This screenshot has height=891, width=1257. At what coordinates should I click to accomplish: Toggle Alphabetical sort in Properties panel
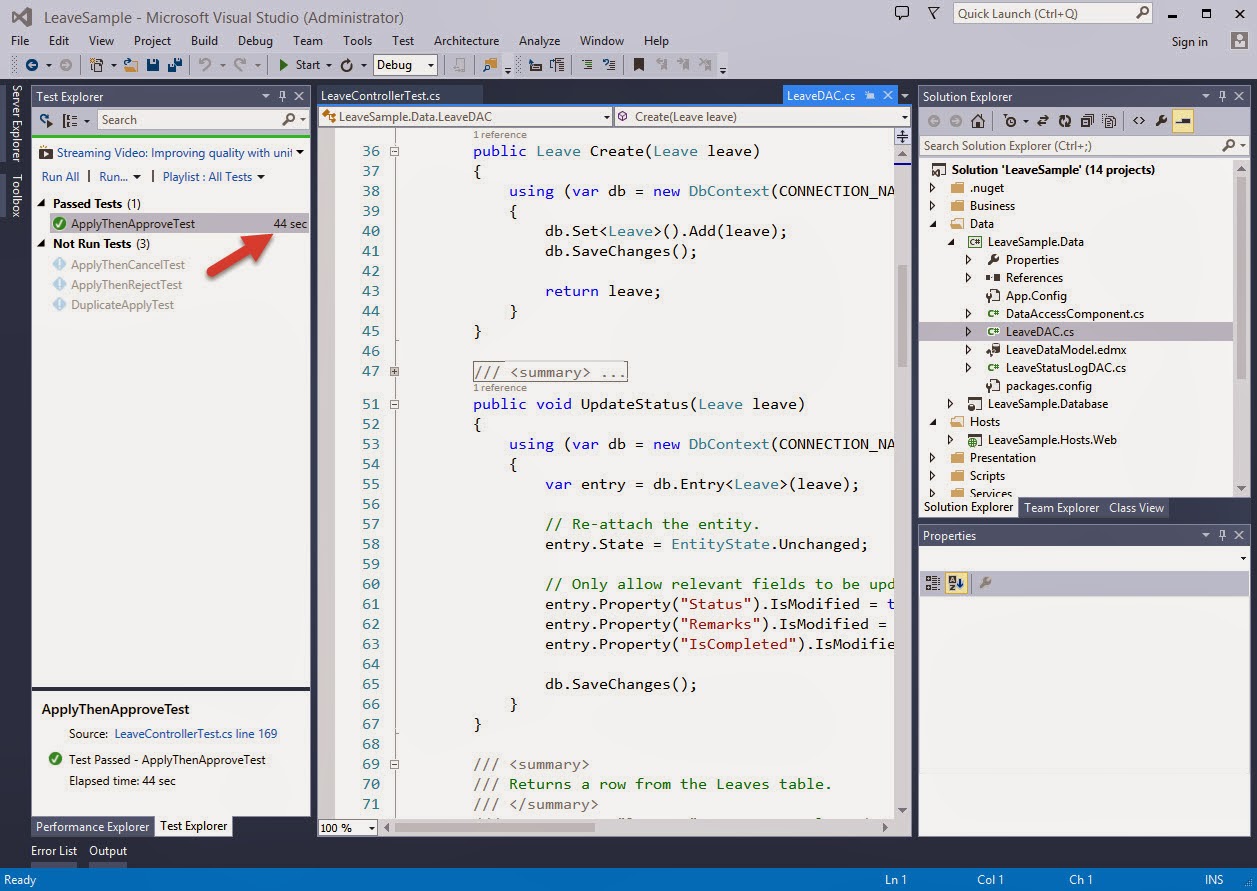click(956, 583)
